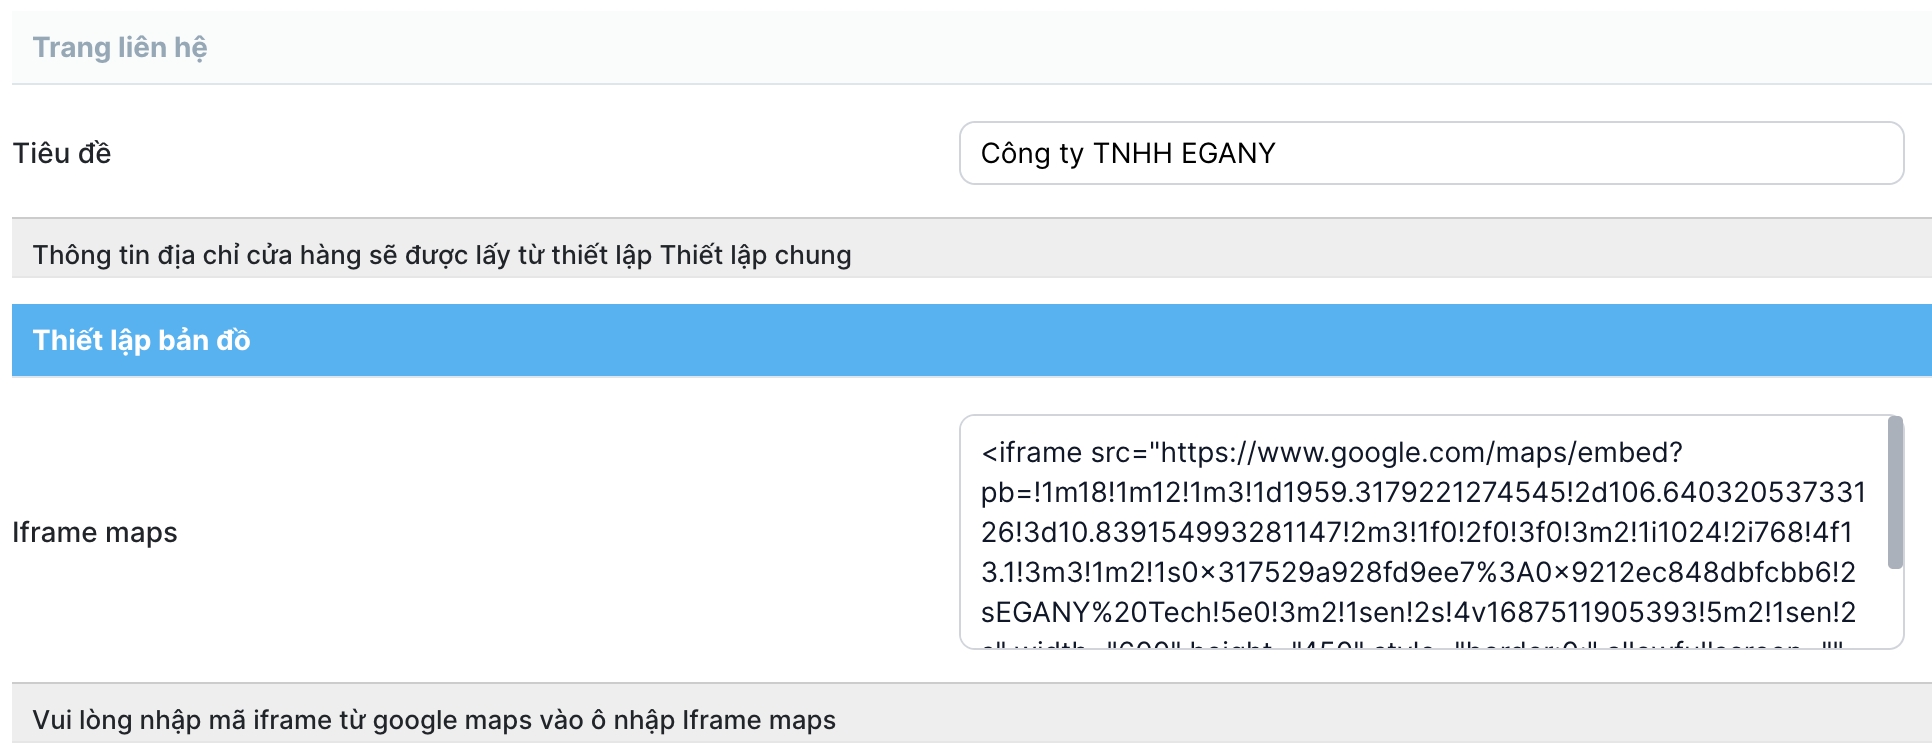Click 'Thiết lập chung' text in the notice

point(756,255)
